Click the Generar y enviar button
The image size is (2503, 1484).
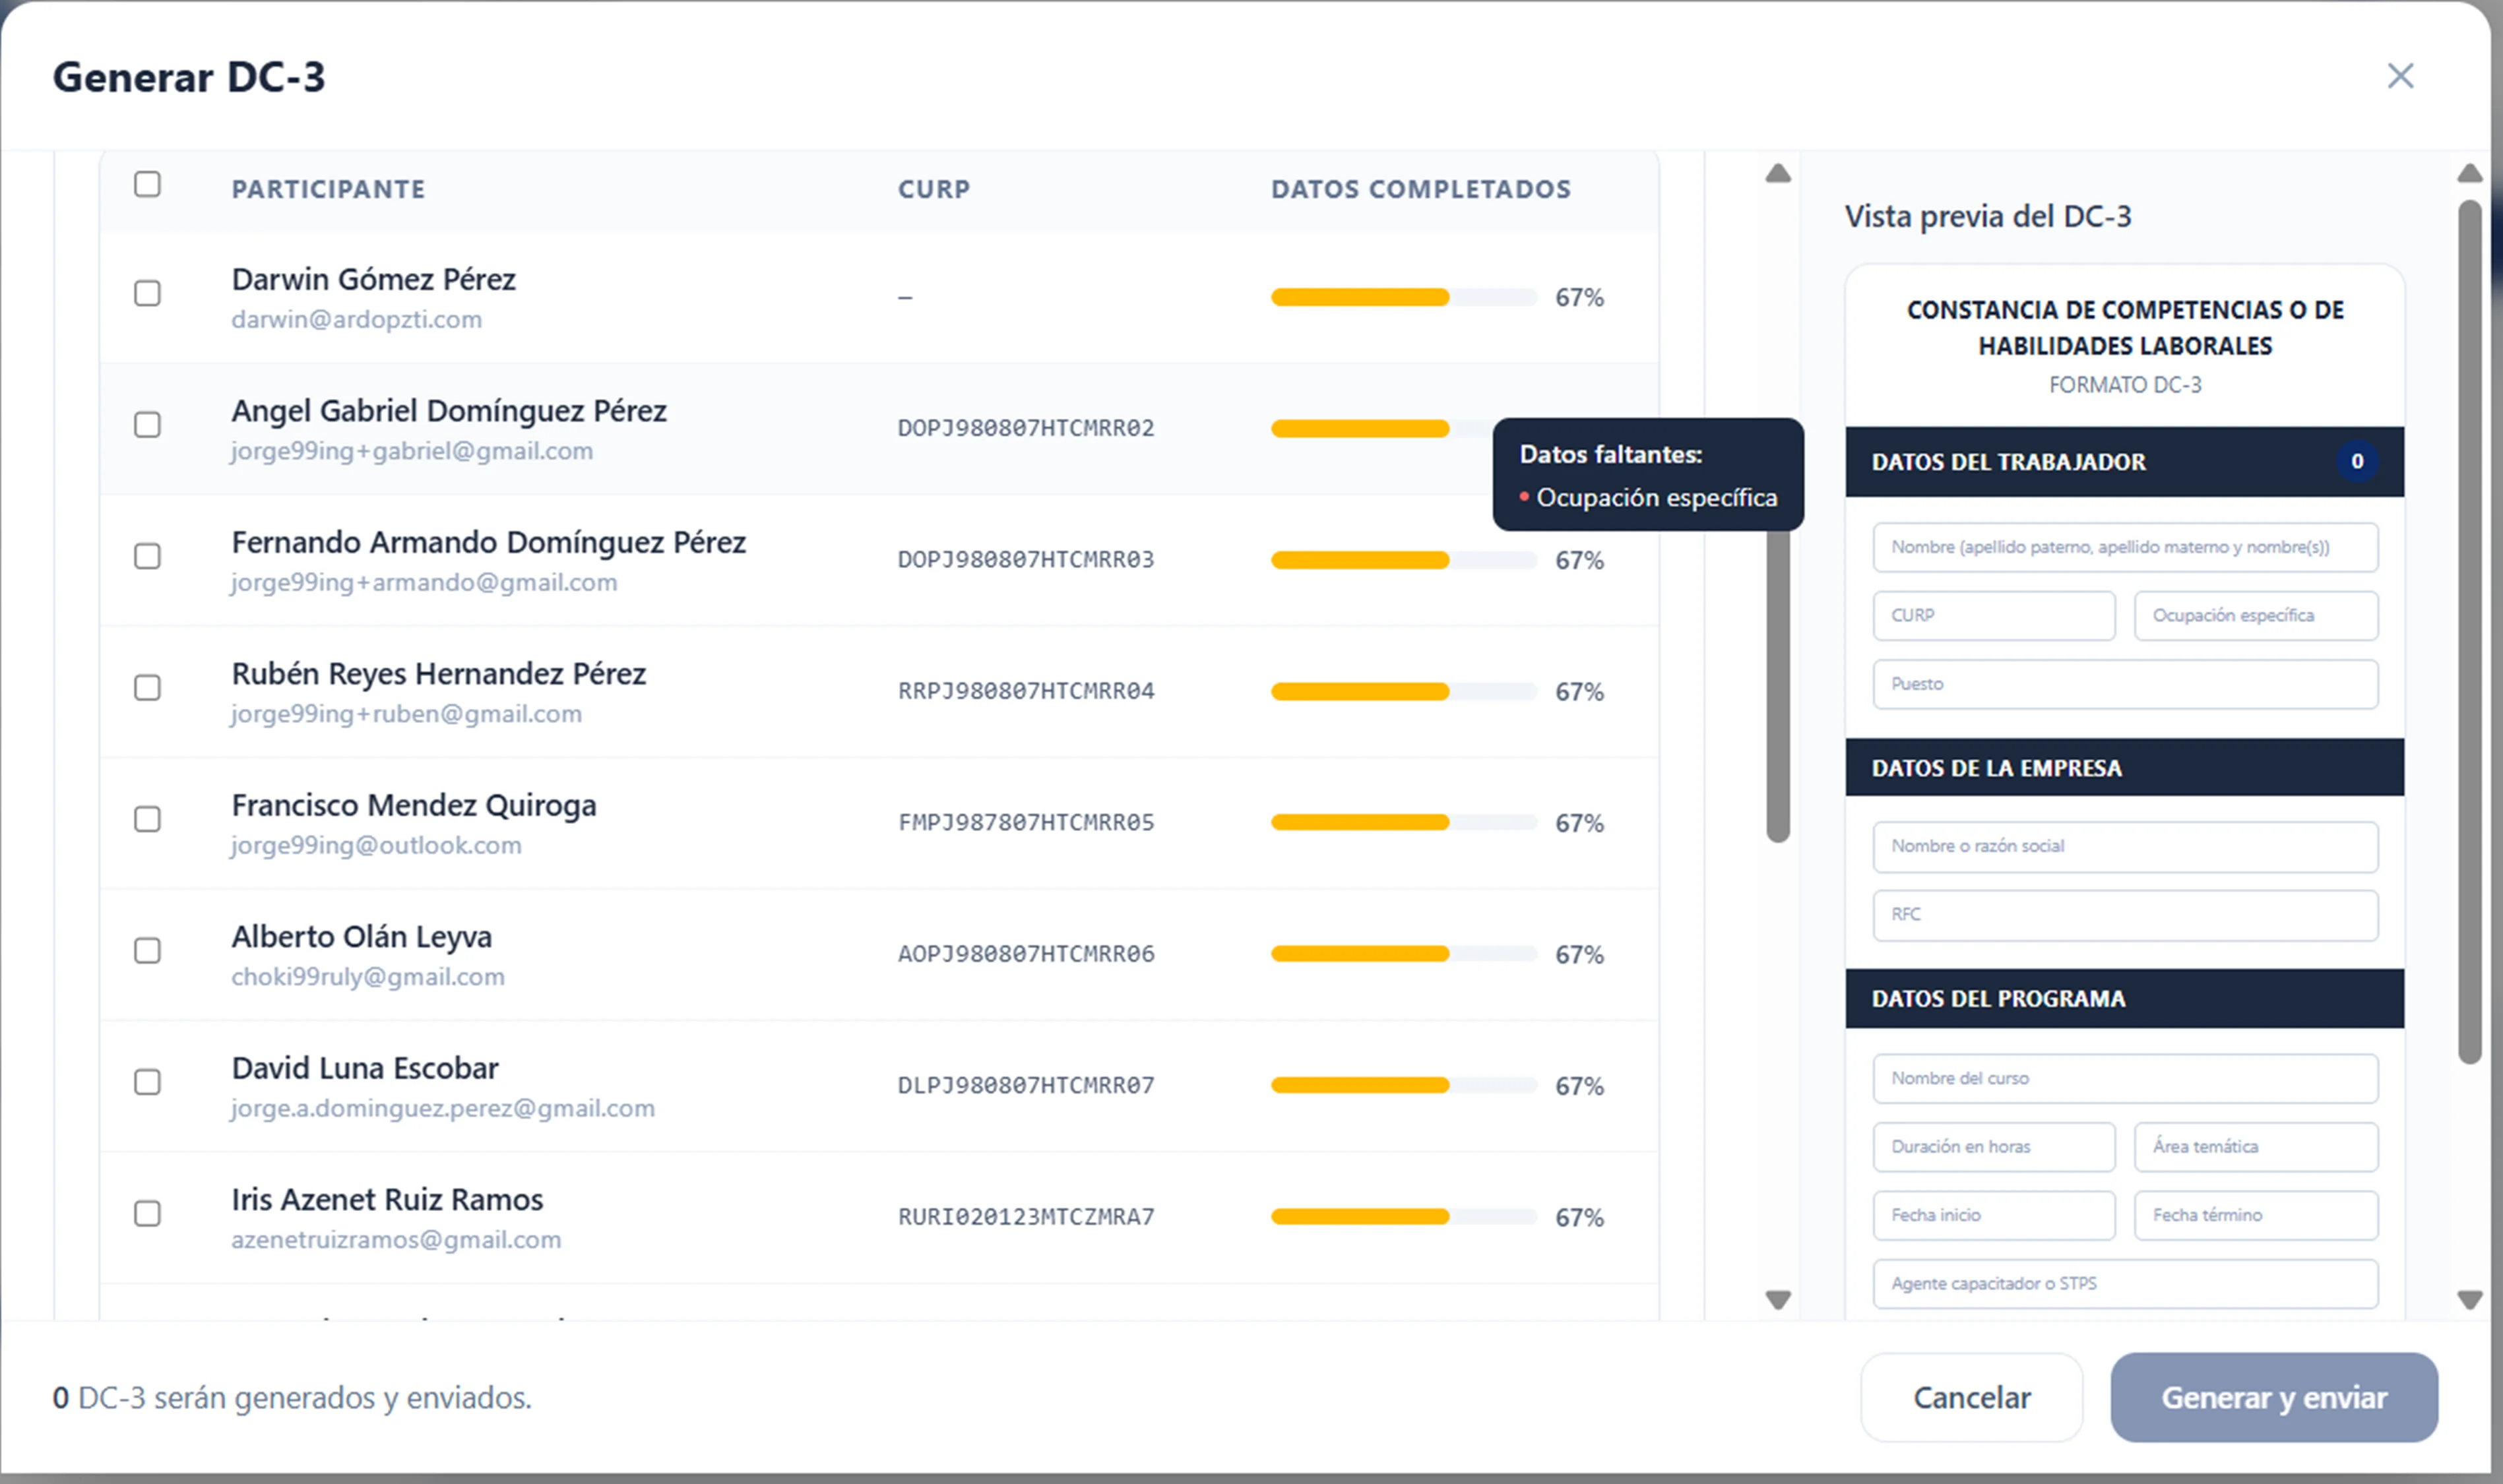pos(2274,1397)
